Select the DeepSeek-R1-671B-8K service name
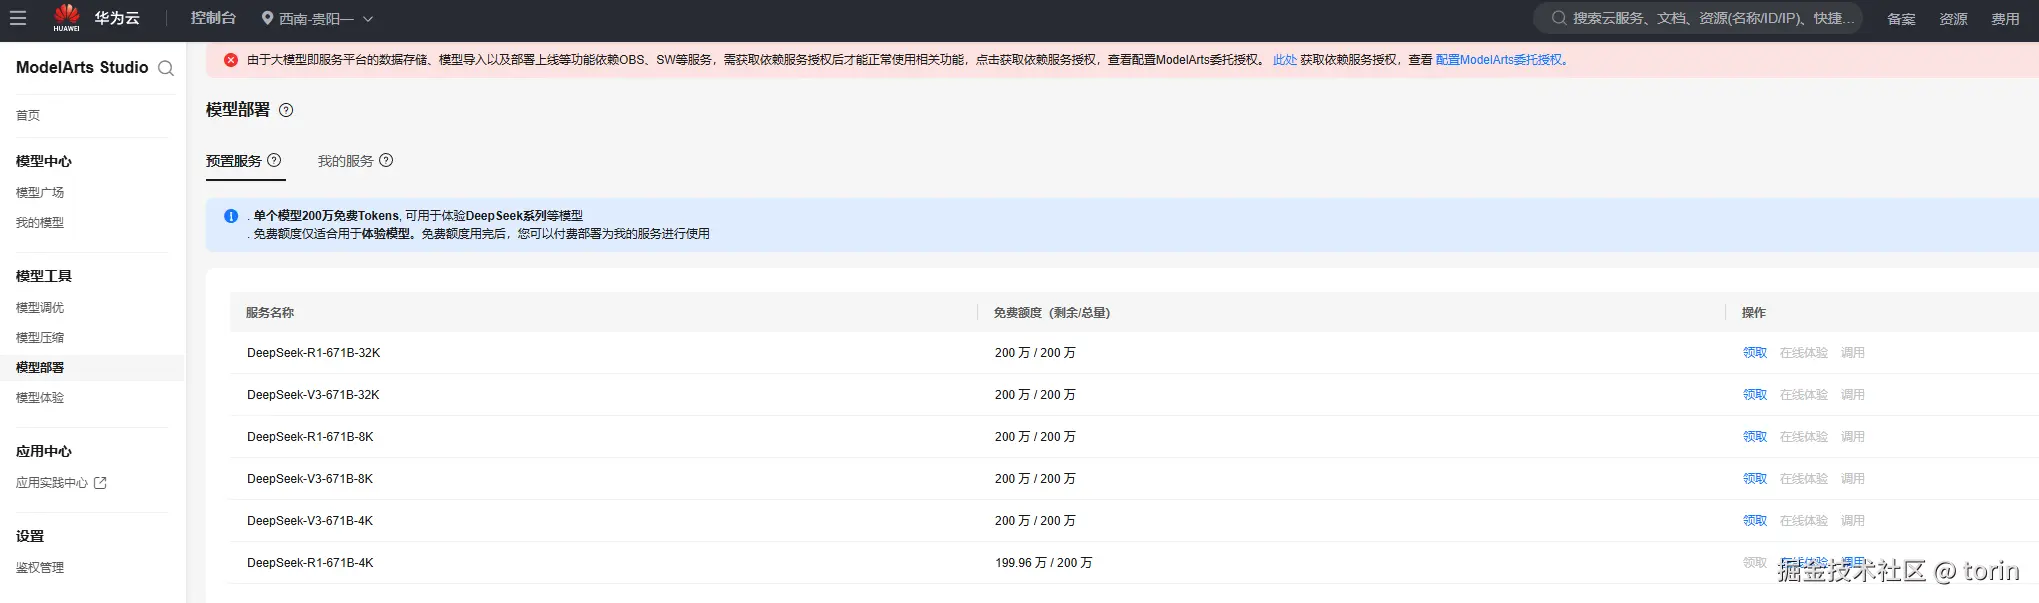The height and width of the screenshot is (603, 2039). (x=310, y=437)
